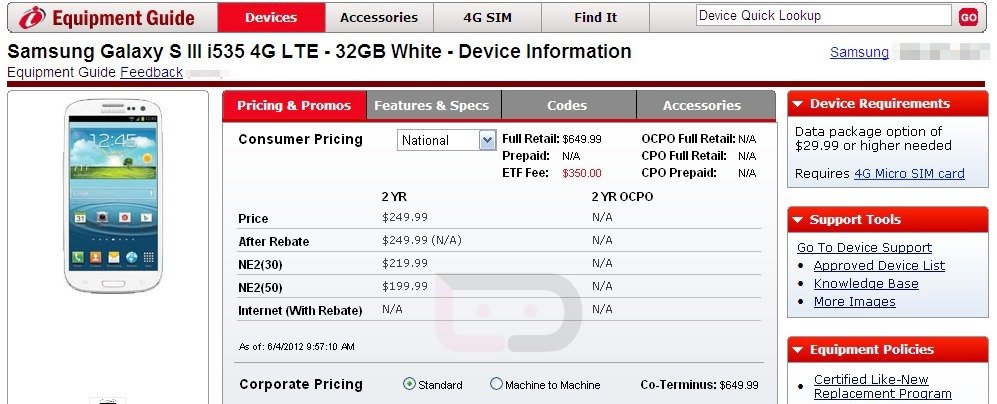Select the Standard corporate pricing option
The width and height of the screenshot is (997, 404).
click(x=409, y=384)
